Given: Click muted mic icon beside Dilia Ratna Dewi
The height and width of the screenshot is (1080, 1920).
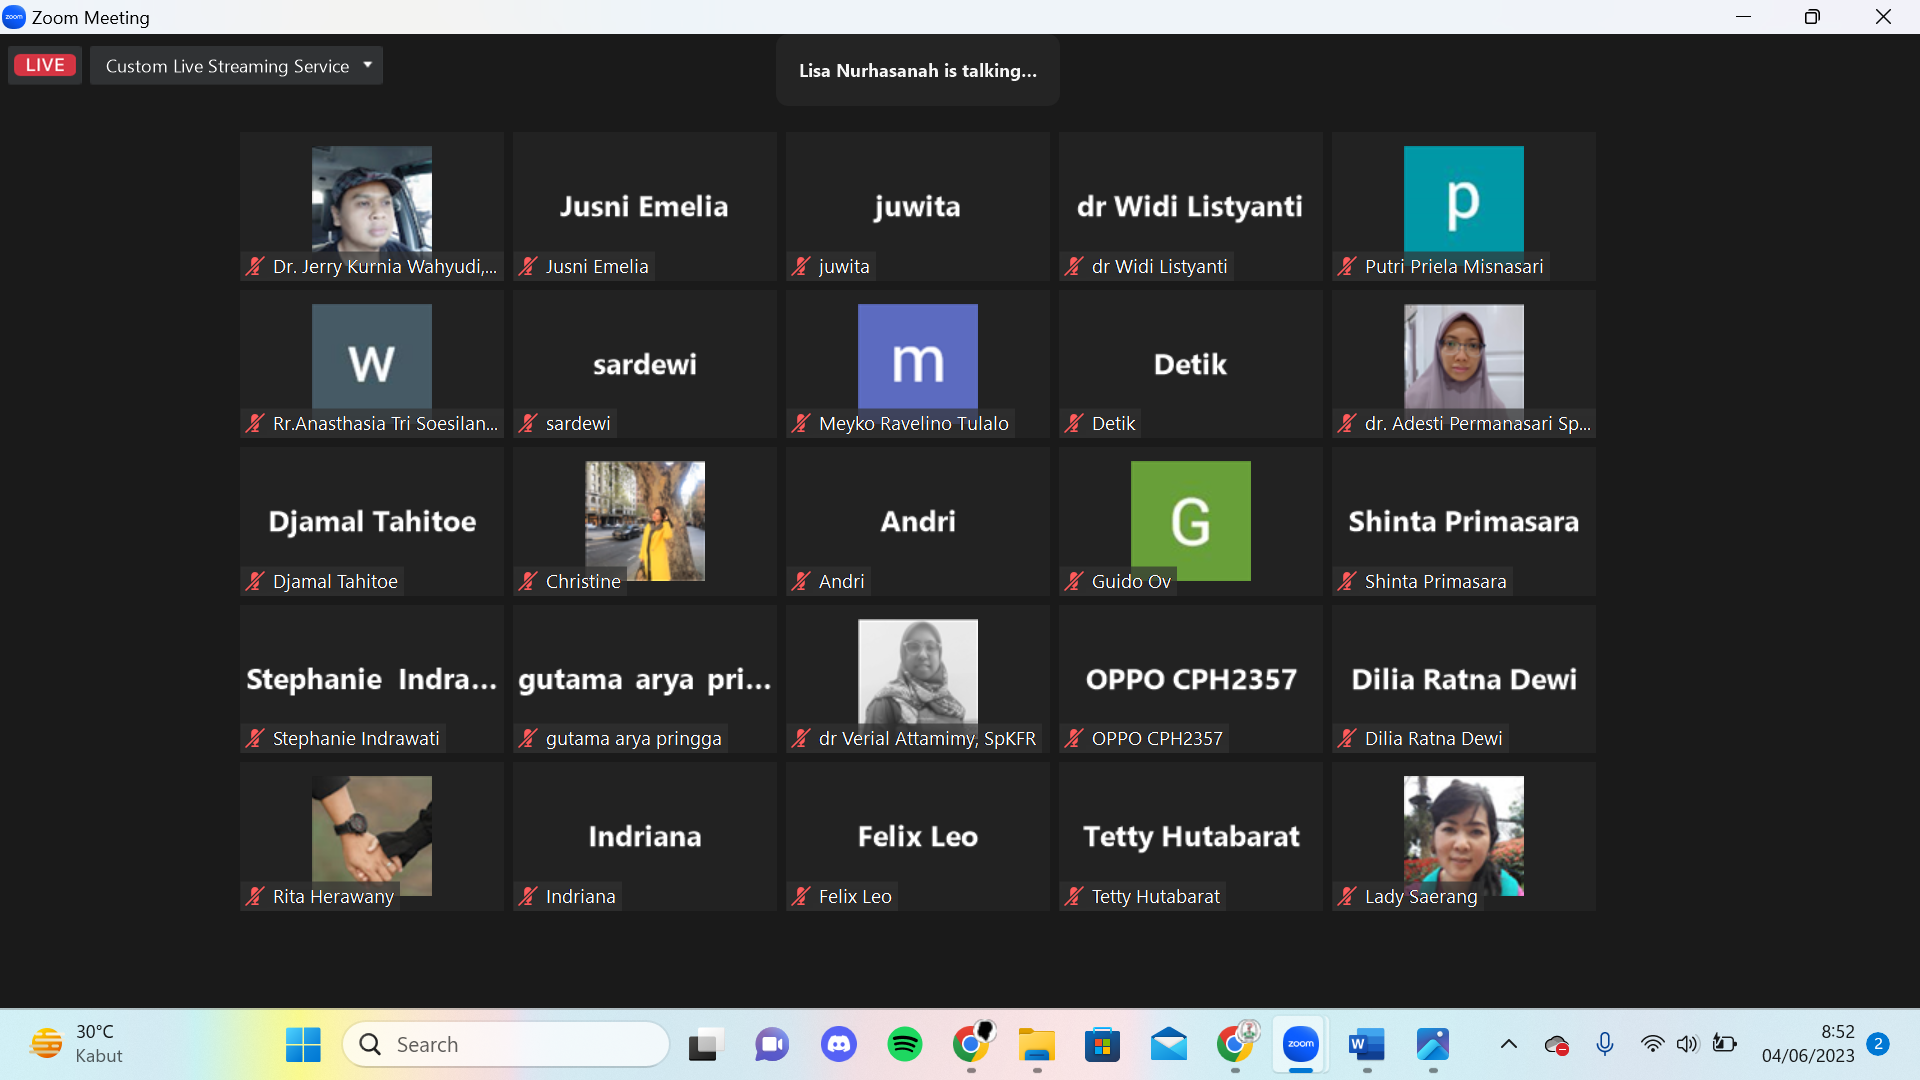Looking at the screenshot, I should click(x=1347, y=738).
